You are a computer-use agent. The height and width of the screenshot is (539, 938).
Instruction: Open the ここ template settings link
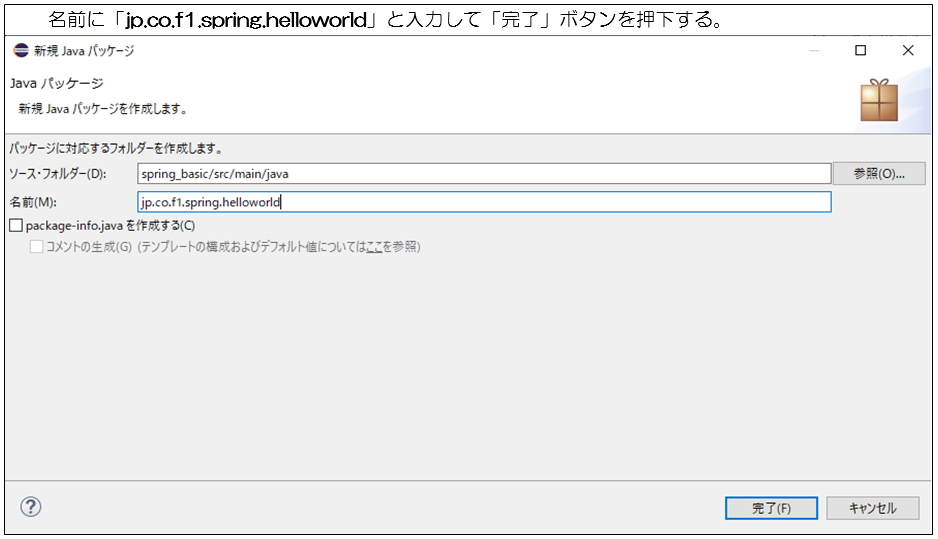(375, 247)
